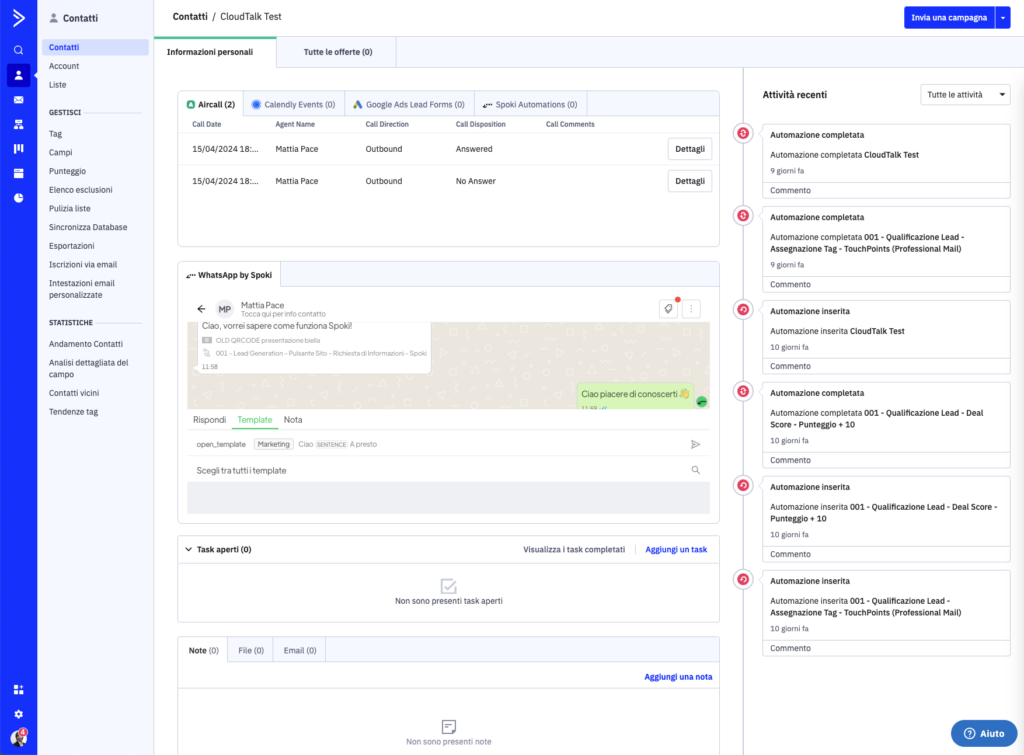Go back with chat arrow icon

[x=201, y=309]
